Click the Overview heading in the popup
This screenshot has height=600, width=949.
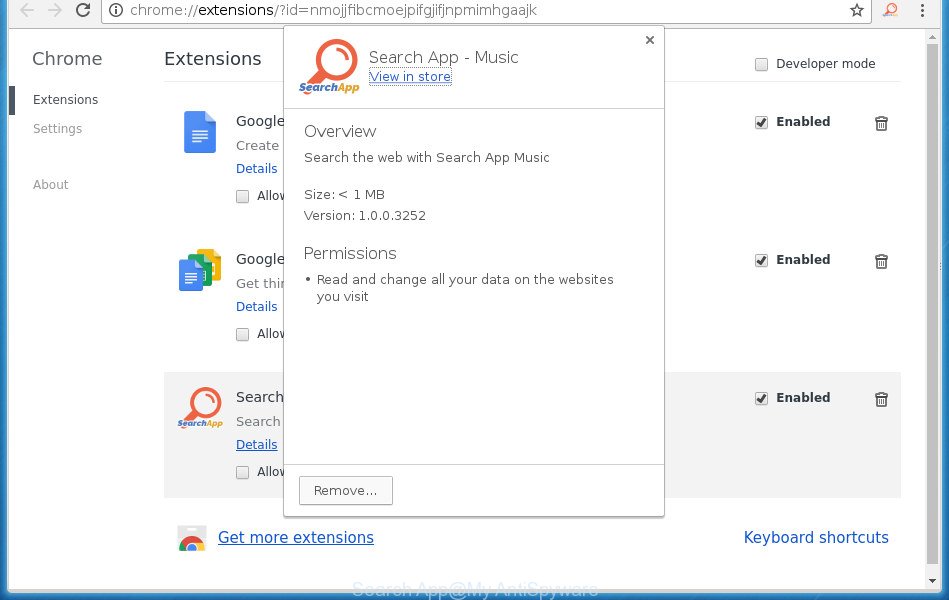pyautogui.click(x=340, y=131)
